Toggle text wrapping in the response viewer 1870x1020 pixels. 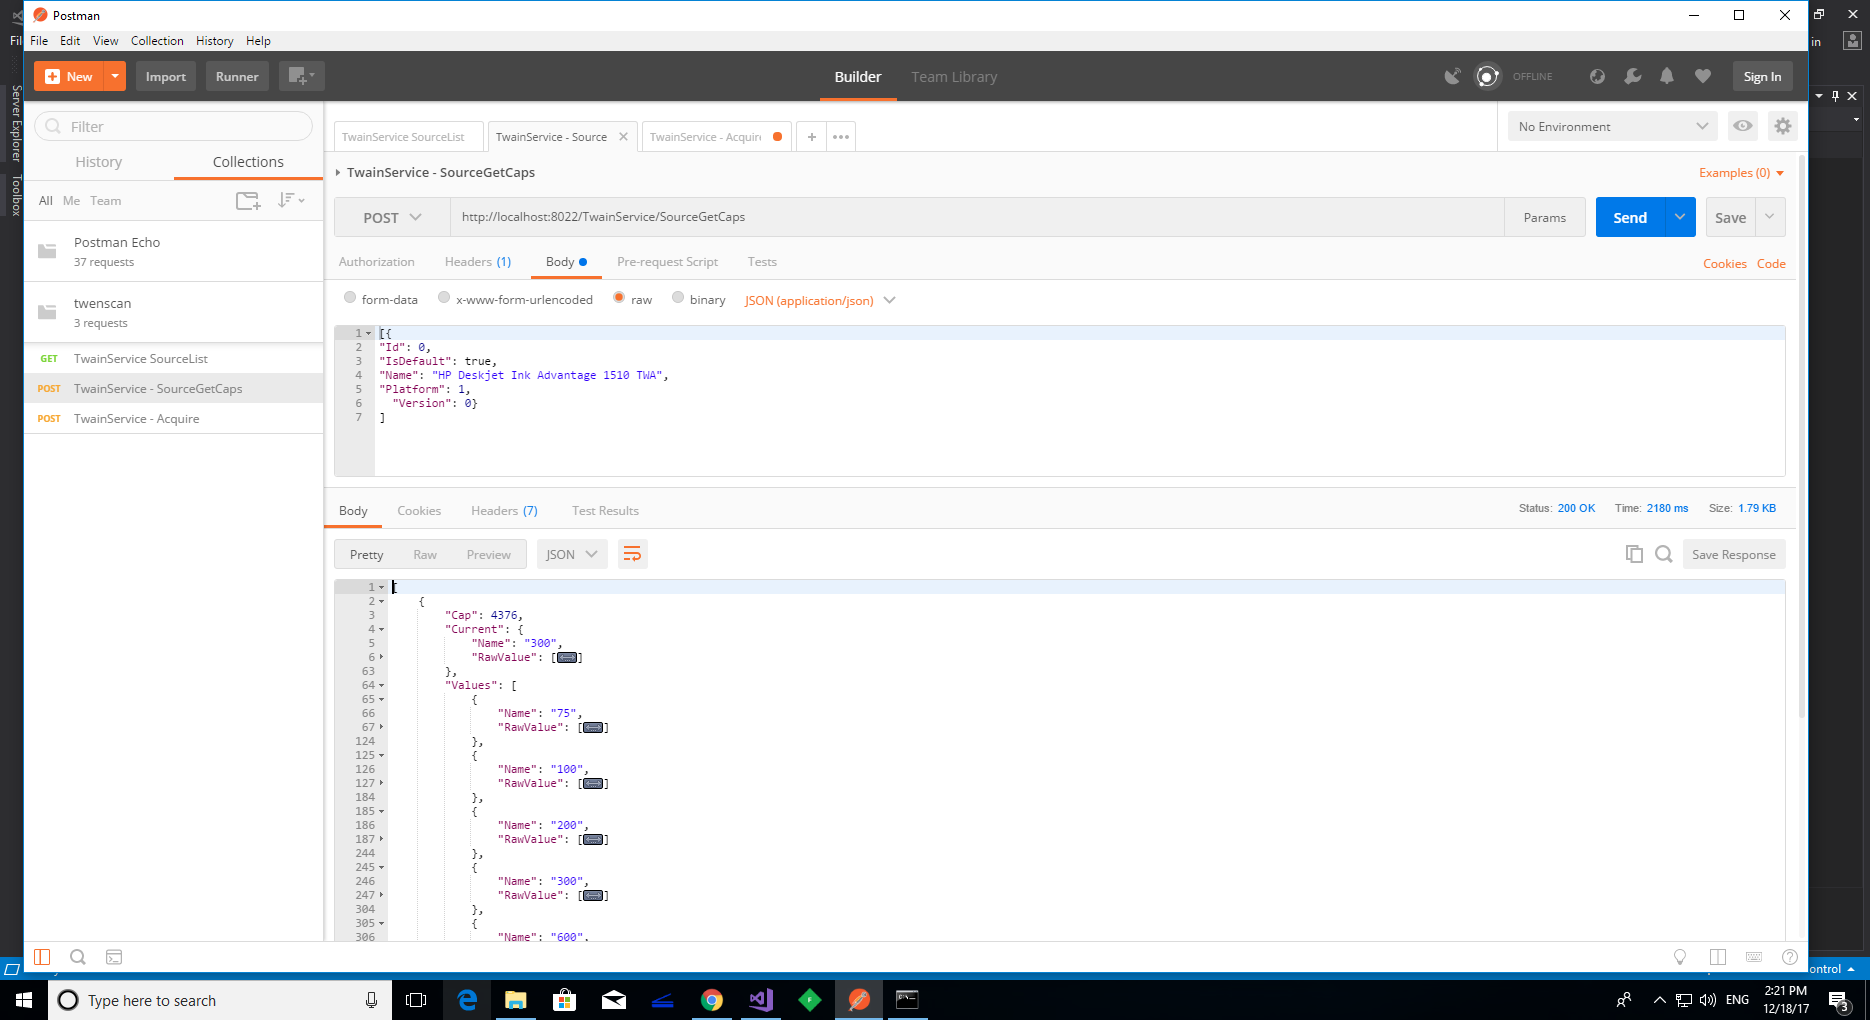[x=632, y=553]
